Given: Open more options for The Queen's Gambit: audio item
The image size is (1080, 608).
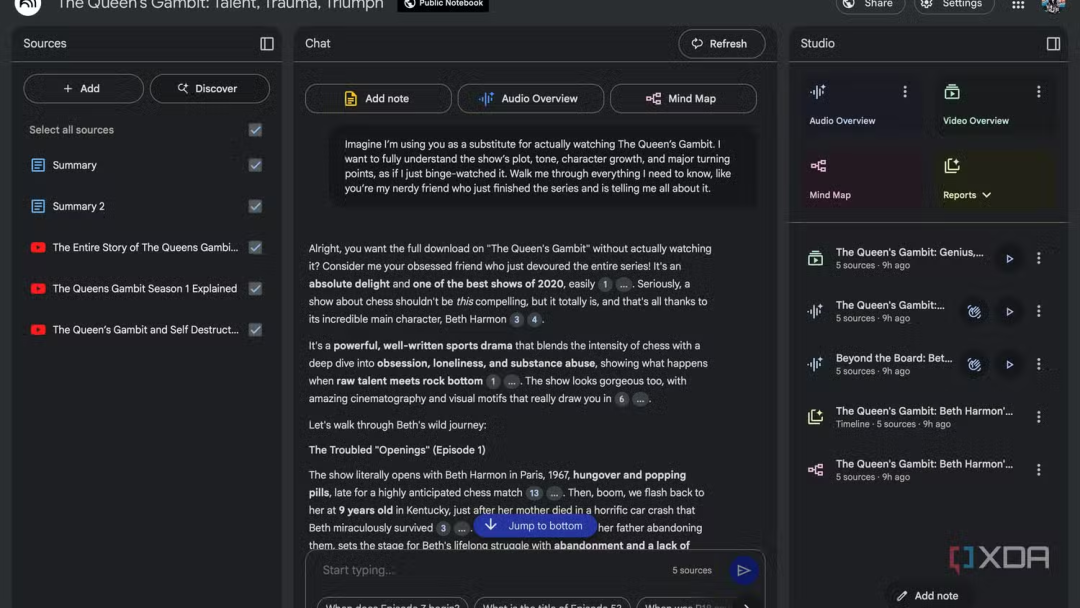Looking at the screenshot, I should point(1039,311).
